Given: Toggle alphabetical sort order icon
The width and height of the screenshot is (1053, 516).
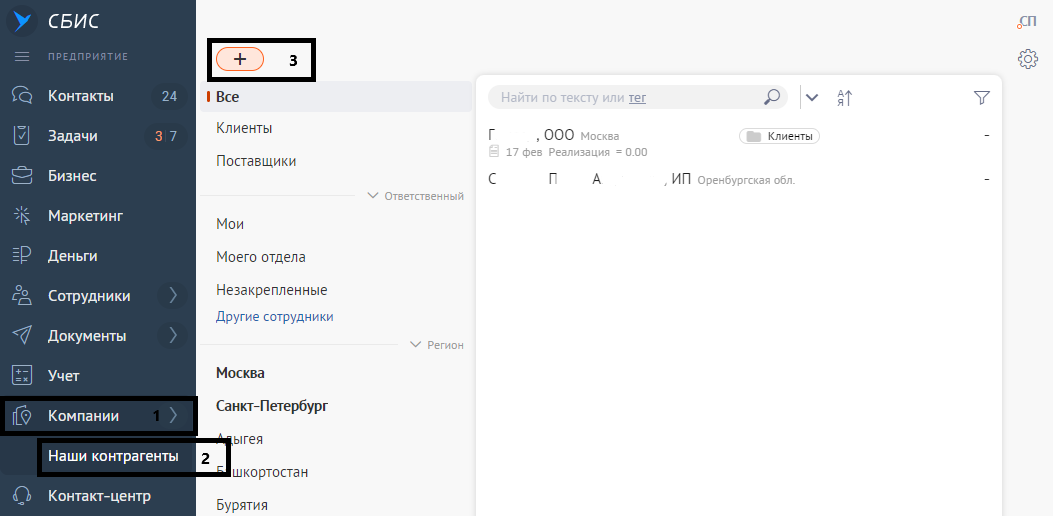Looking at the screenshot, I should click(845, 98).
